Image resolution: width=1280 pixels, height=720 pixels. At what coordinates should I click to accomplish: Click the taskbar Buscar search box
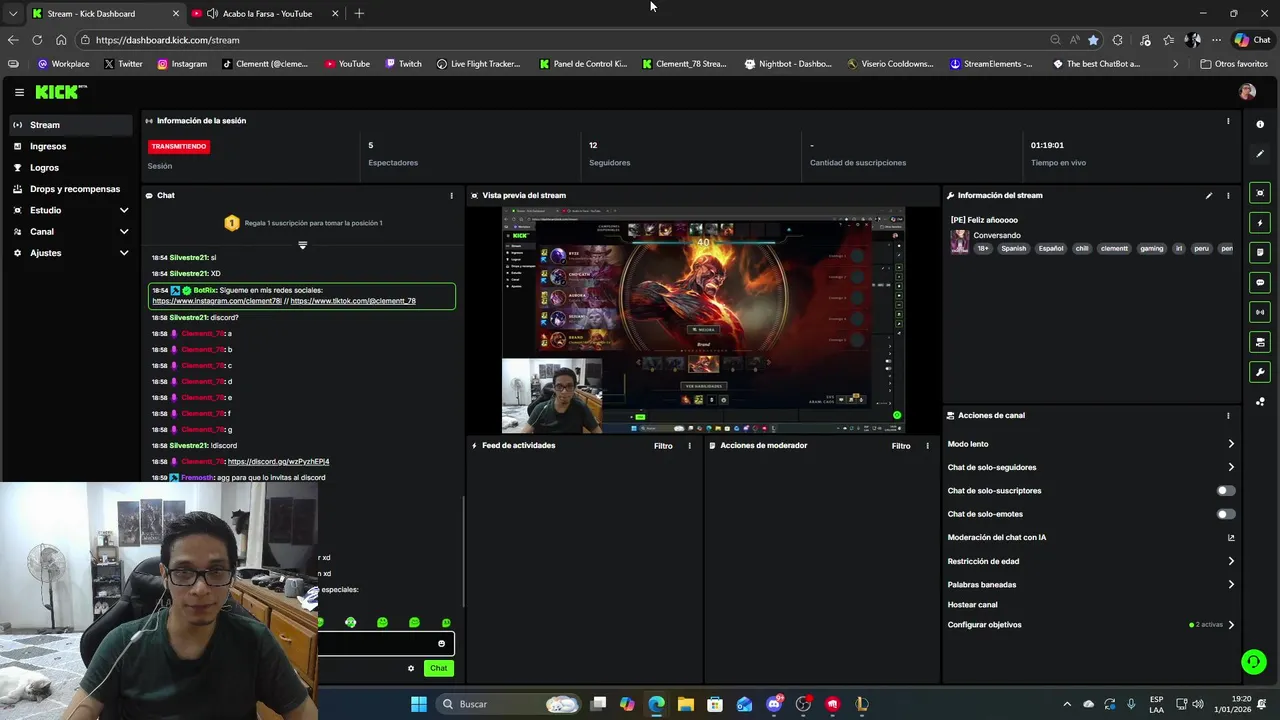tap(510, 704)
